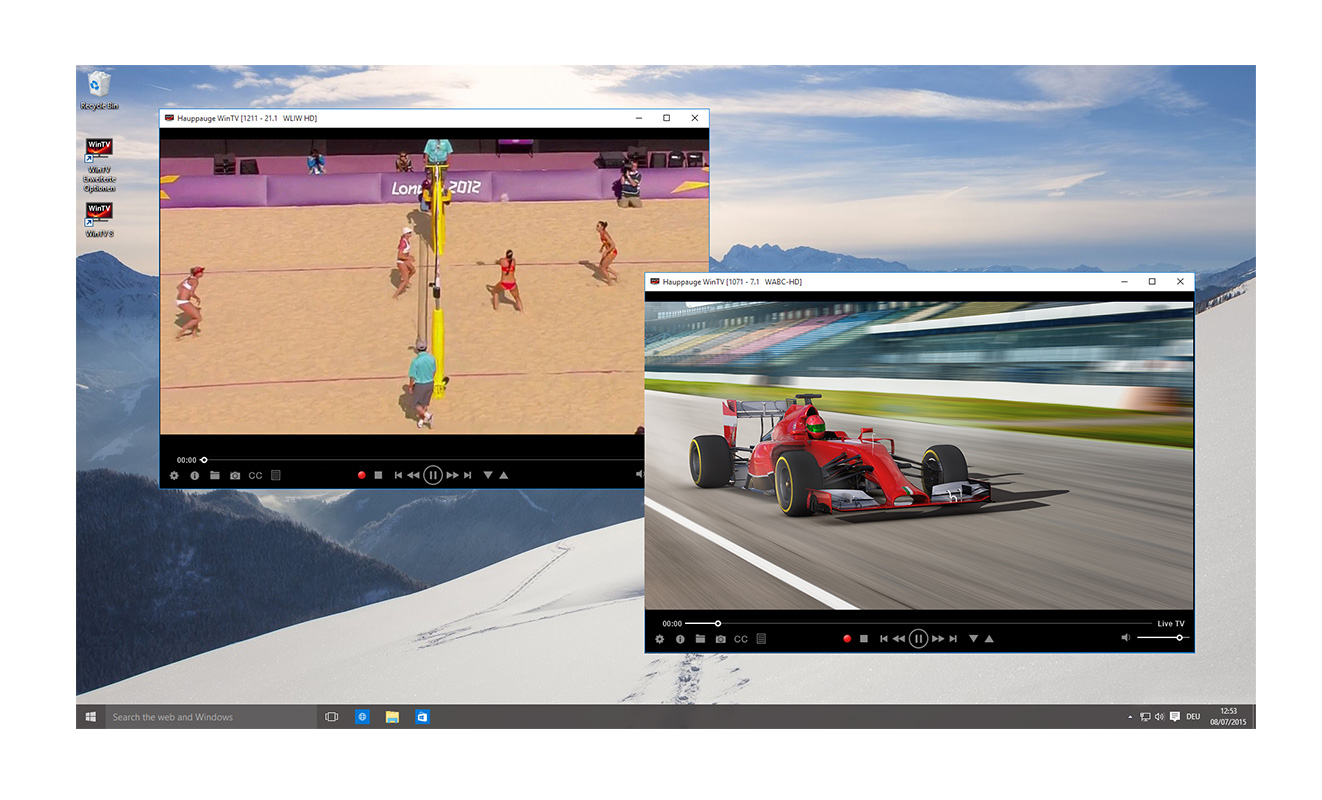Click the Search the web and Windows box
Image resolution: width=1322 pixels, height=800 pixels.
pos(210,717)
